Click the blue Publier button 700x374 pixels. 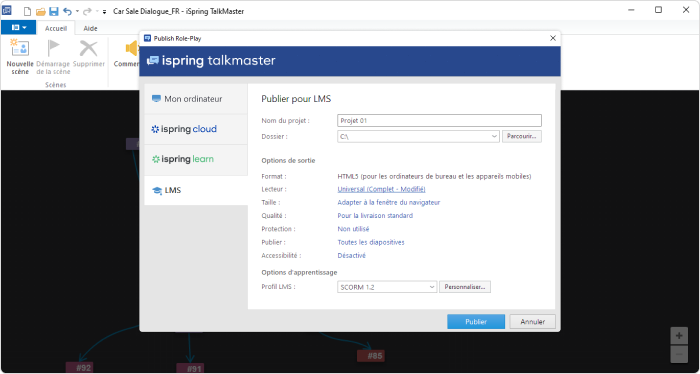pos(476,322)
